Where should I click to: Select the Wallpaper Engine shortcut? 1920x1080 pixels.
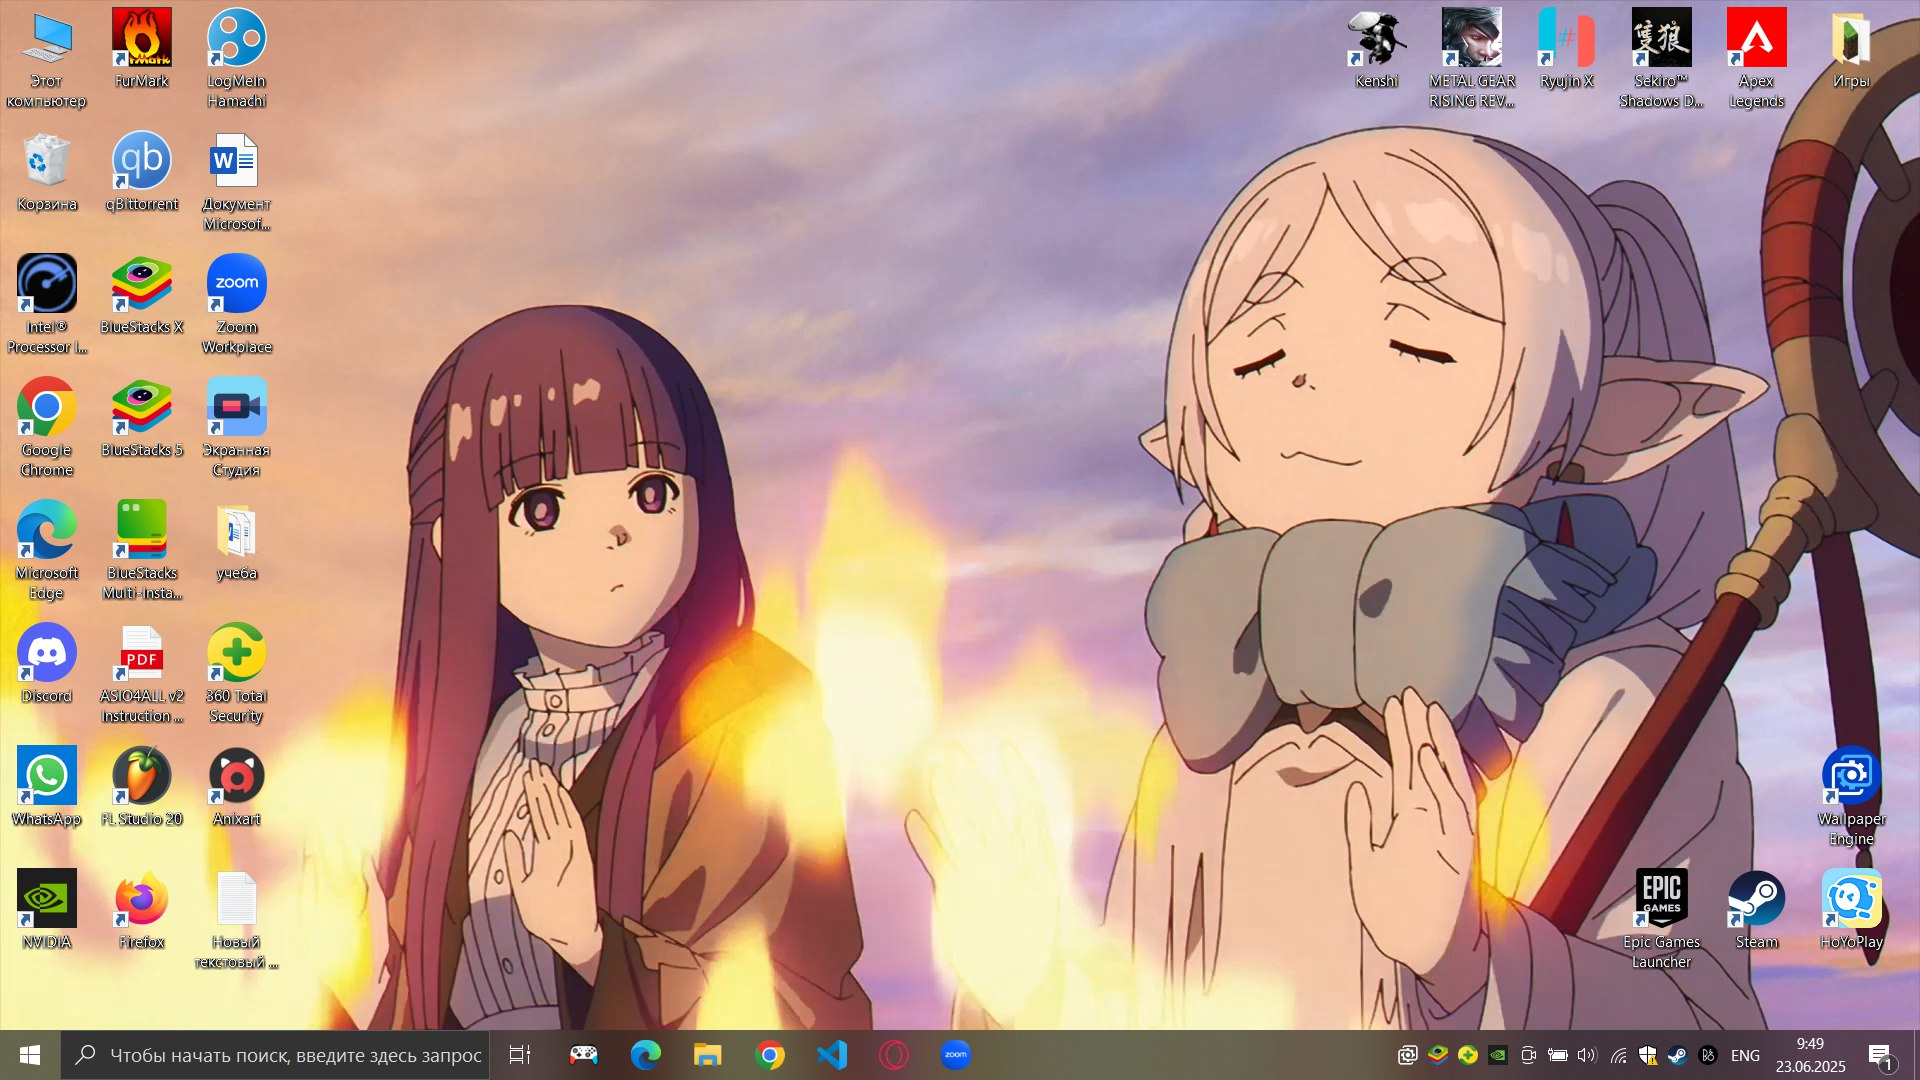coord(1851,797)
